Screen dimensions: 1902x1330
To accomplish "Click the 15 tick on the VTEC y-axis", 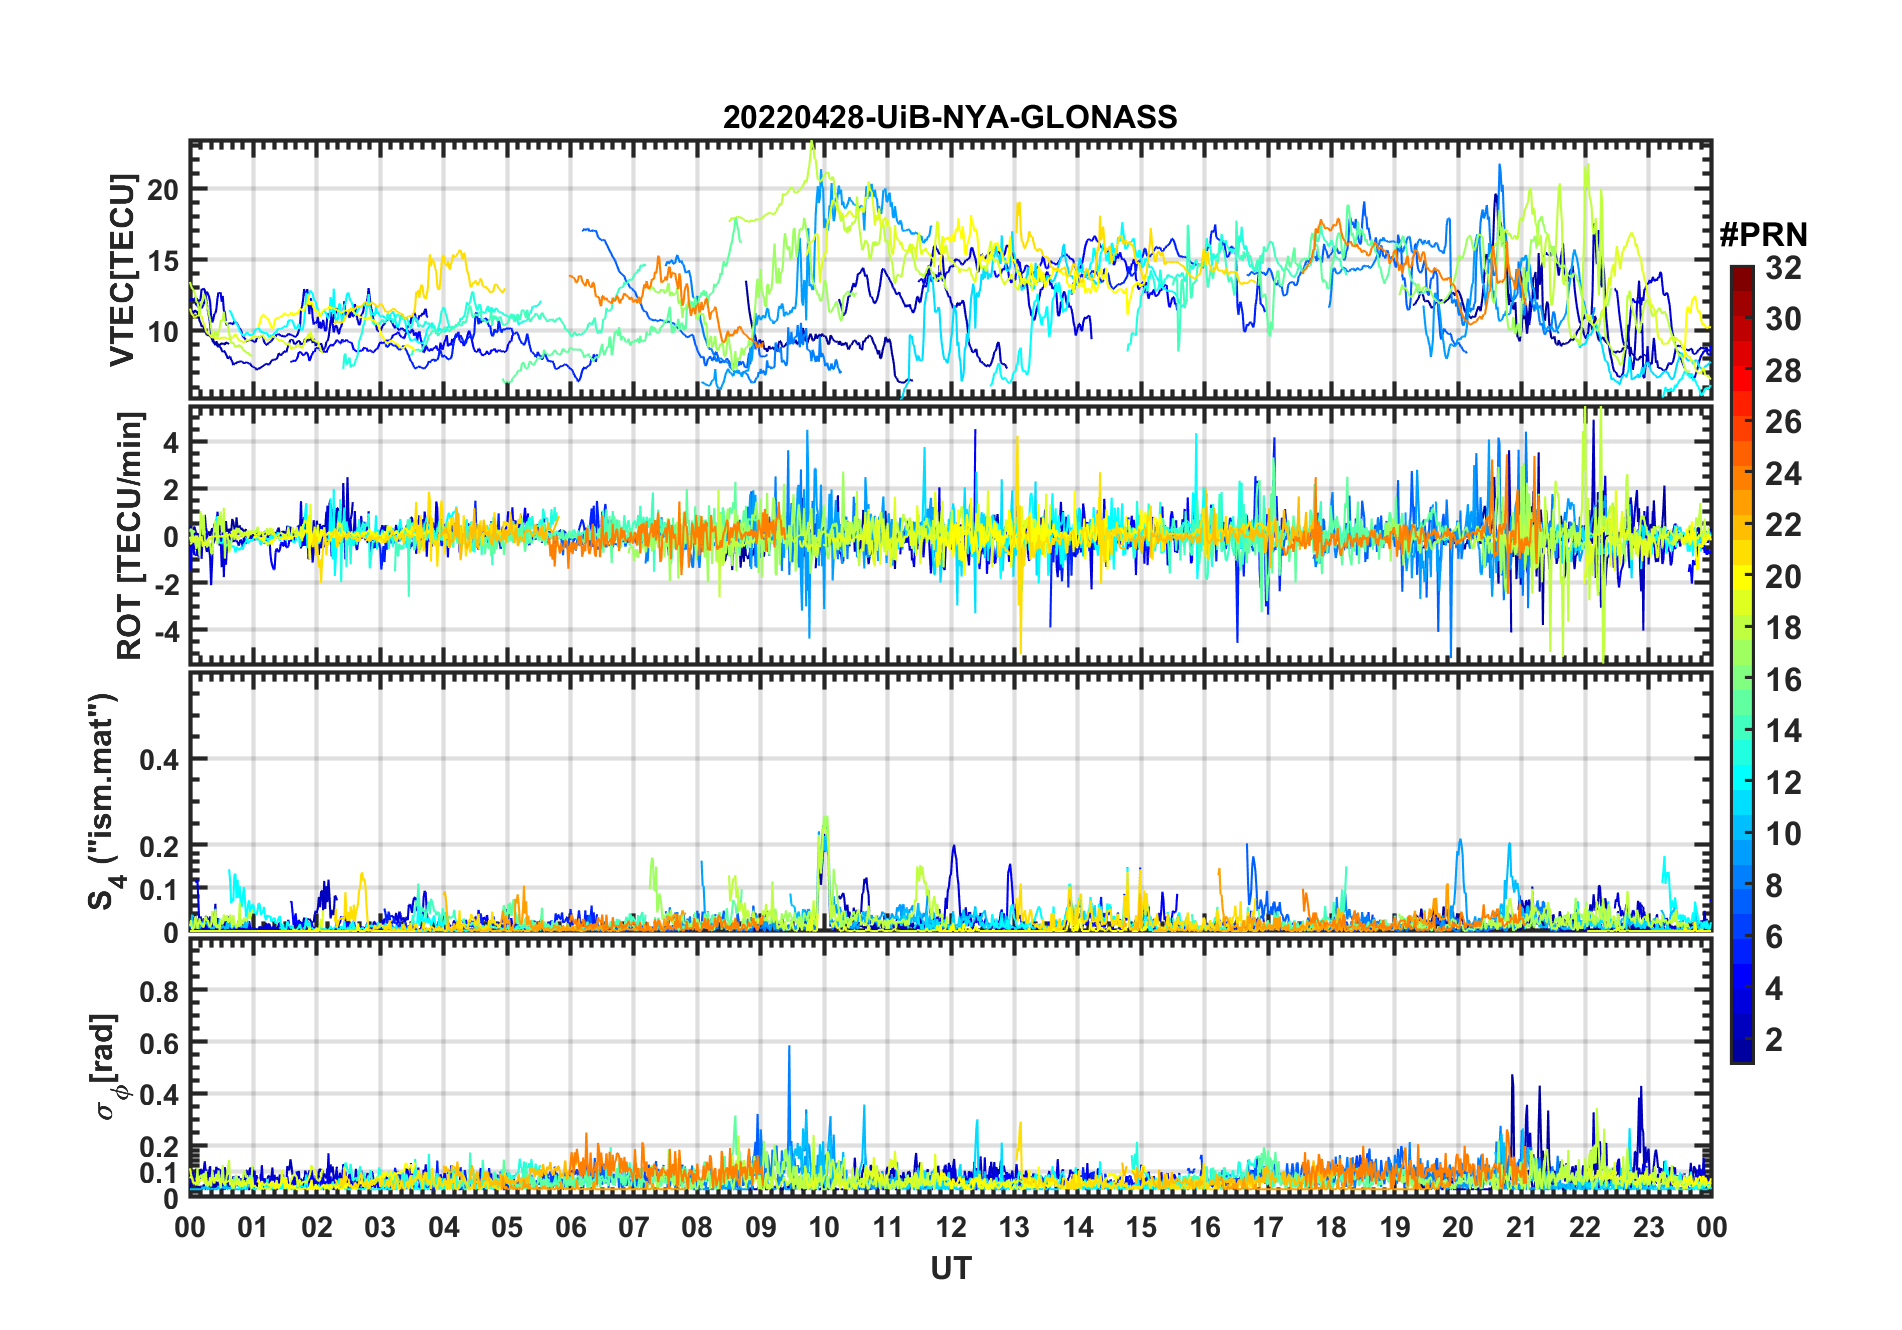I will click(x=163, y=261).
